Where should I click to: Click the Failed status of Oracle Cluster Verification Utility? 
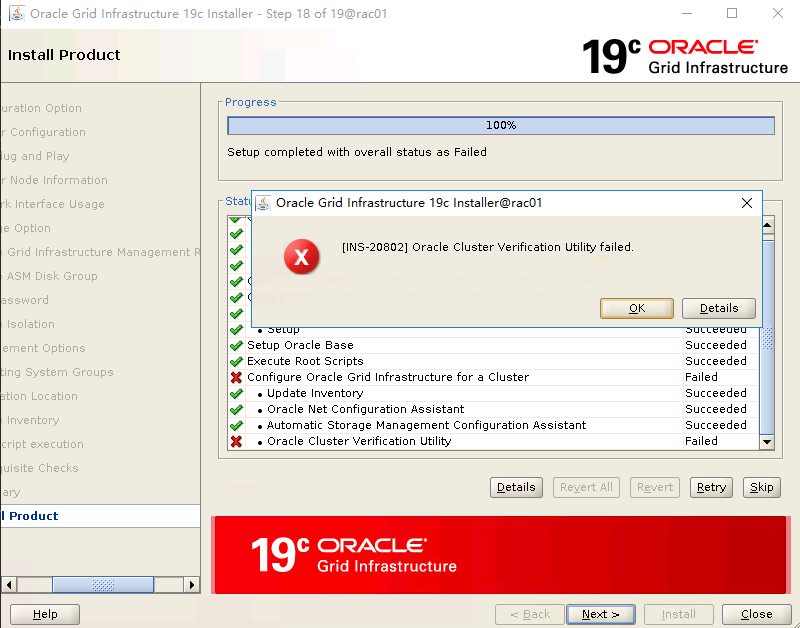pos(701,441)
